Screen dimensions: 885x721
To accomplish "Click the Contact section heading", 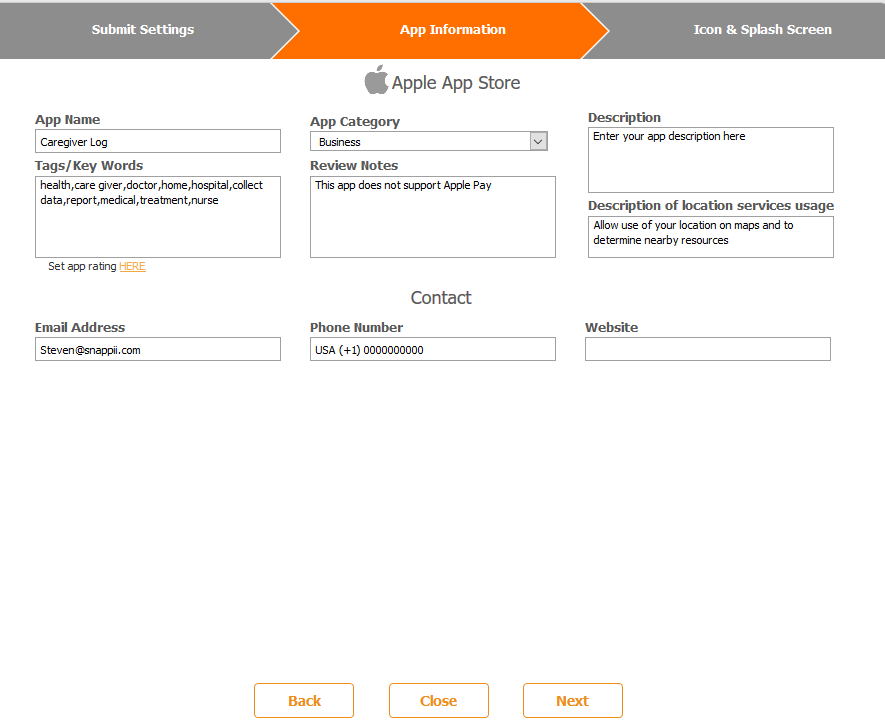I will point(441,298).
